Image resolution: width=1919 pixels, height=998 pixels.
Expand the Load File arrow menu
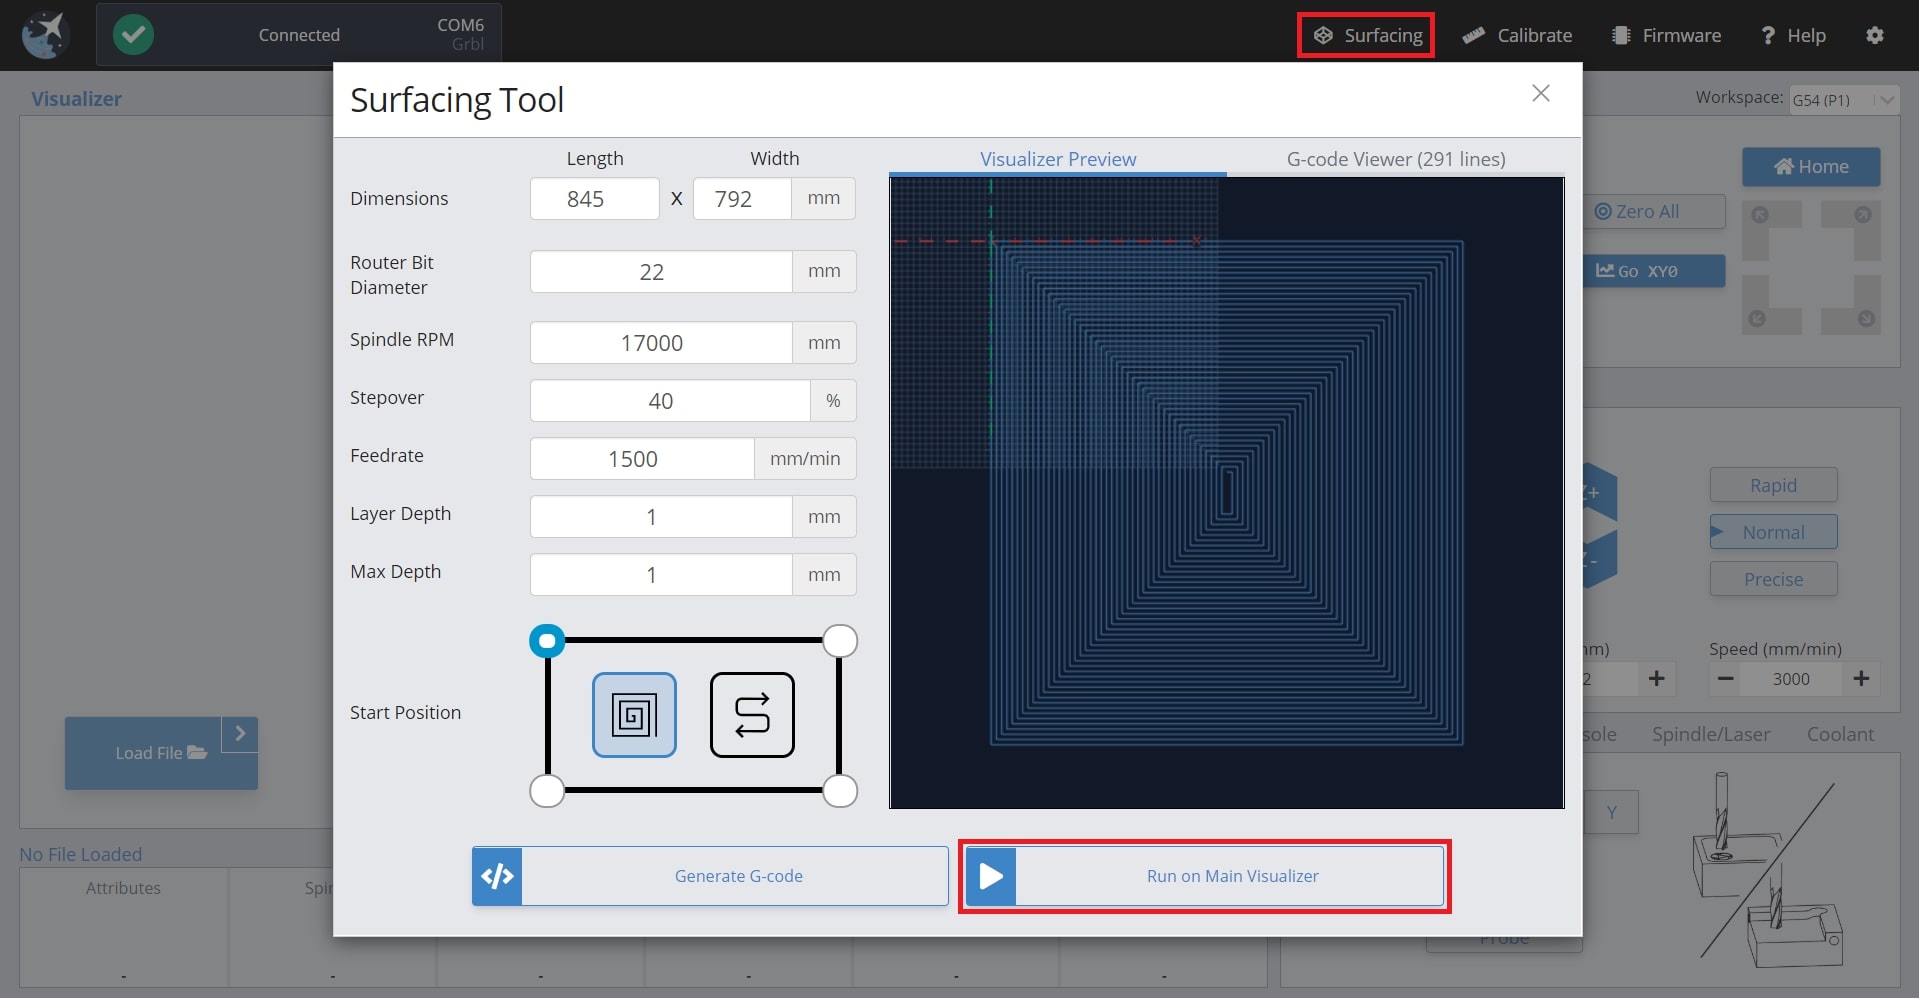click(240, 733)
